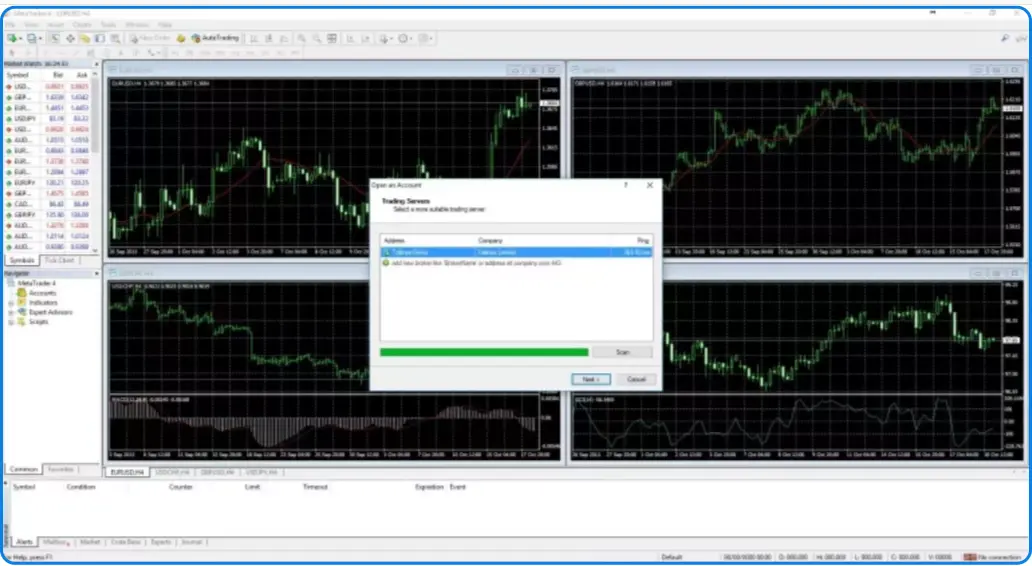Toggle the Chart Shift toolbar icon
Image resolution: width=1032 pixels, height=566 pixels.
click(x=366, y=39)
